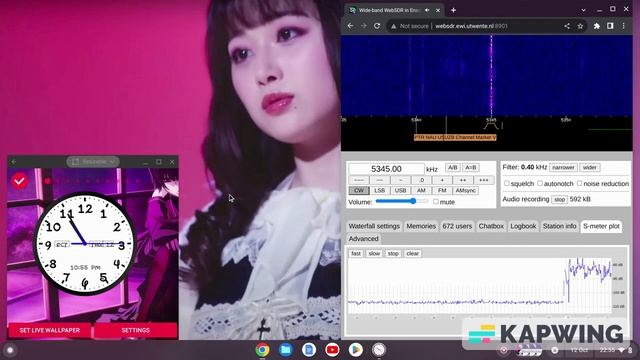The width and height of the screenshot is (640, 360).
Task: Click the Chrome forward arrow
Action: tap(363, 26)
